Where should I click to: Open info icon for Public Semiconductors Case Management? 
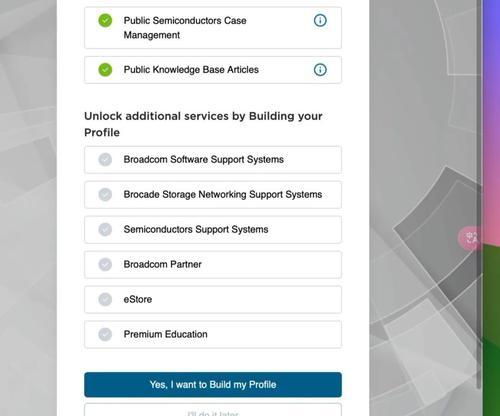(320, 21)
